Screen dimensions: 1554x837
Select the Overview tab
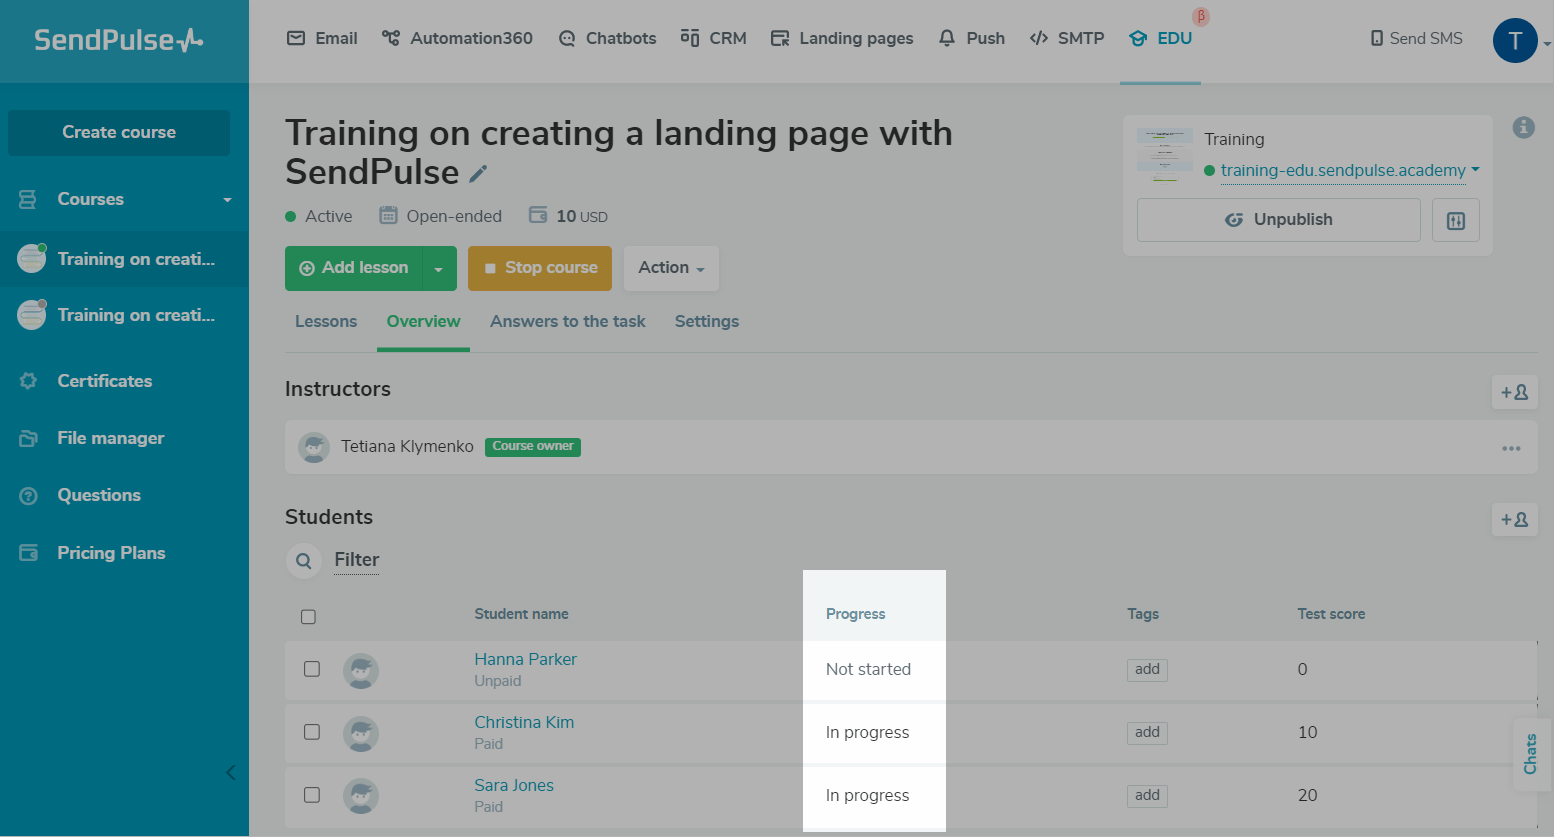(x=423, y=322)
